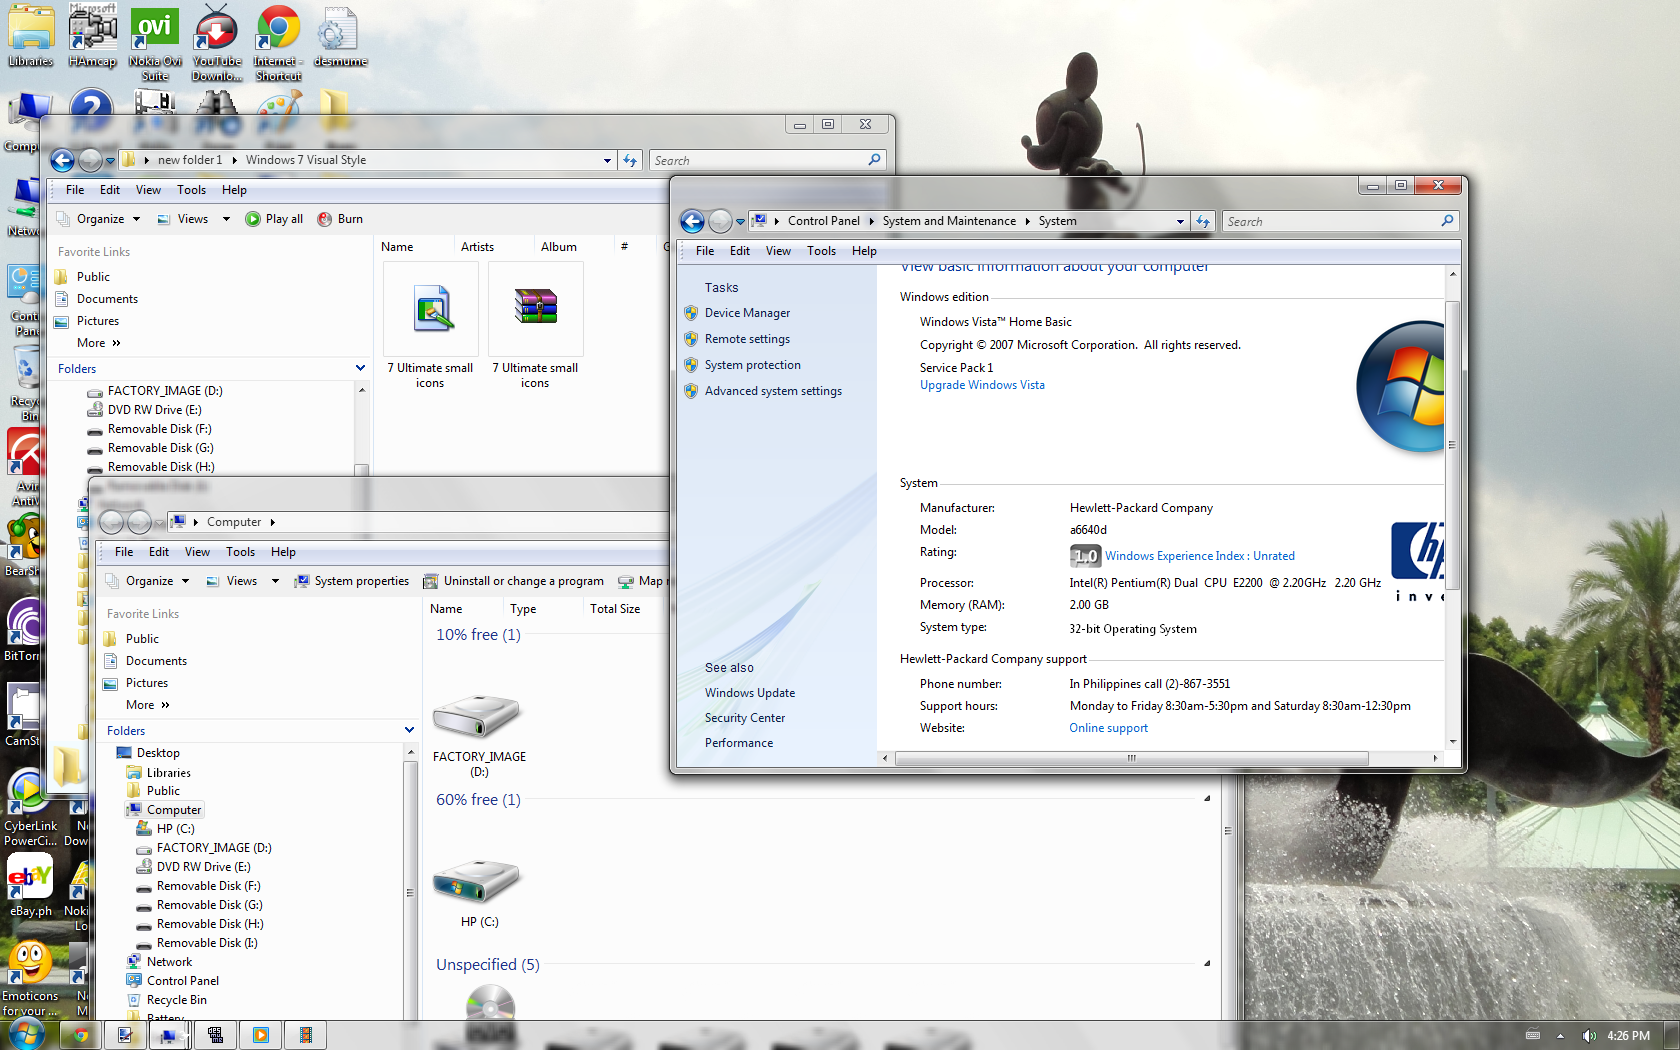Click the Windows Experience Index 1.0 rating badge
The height and width of the screenshot is (1050, 1680).
pos(1085,556)
